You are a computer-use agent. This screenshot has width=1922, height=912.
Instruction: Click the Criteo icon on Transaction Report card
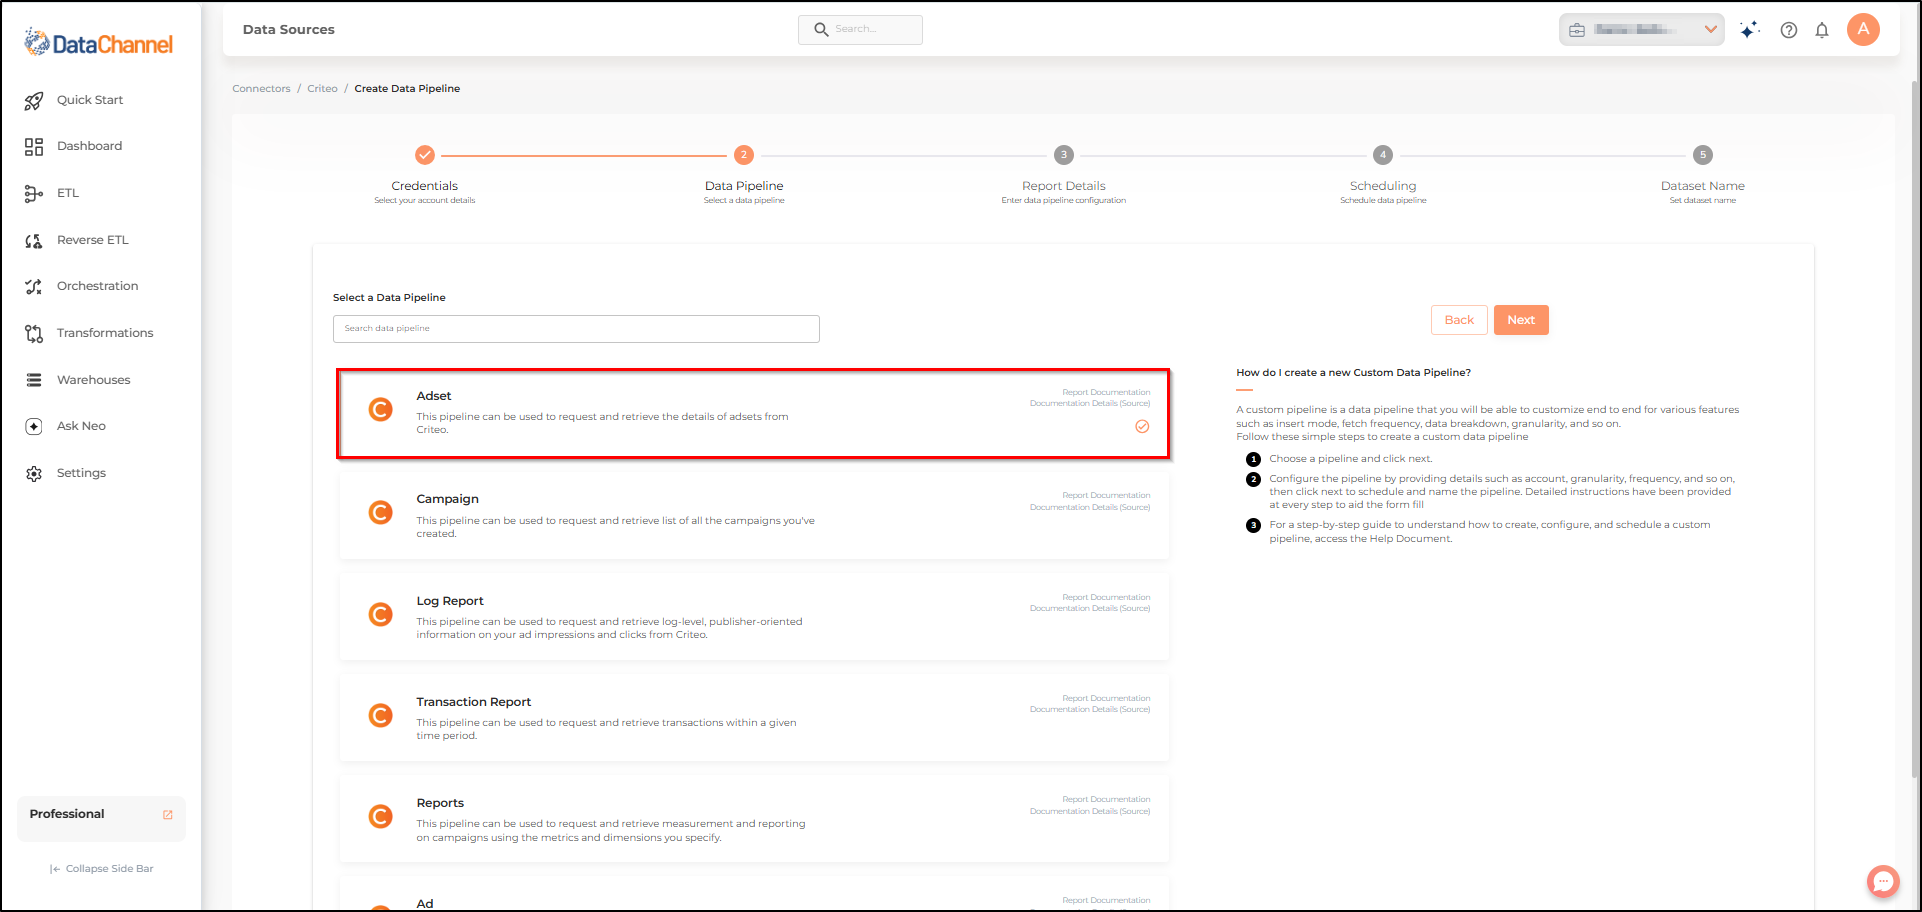click(x=381, y=715)
